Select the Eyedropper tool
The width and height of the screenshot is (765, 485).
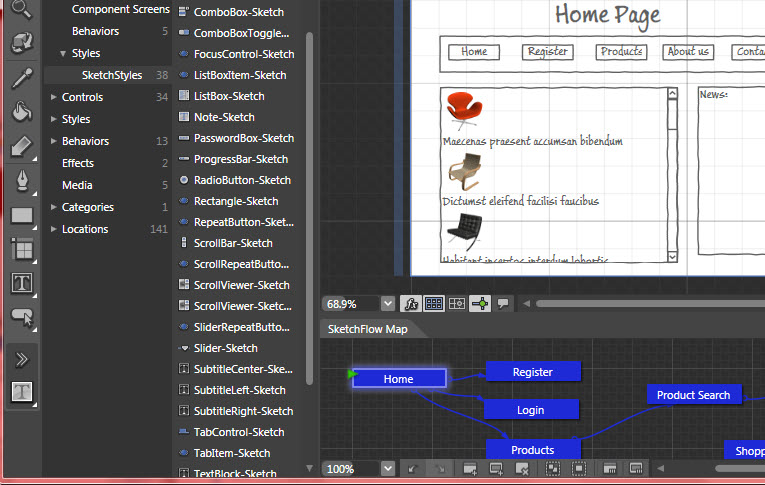pyautogui.click(x=21, y=78)
